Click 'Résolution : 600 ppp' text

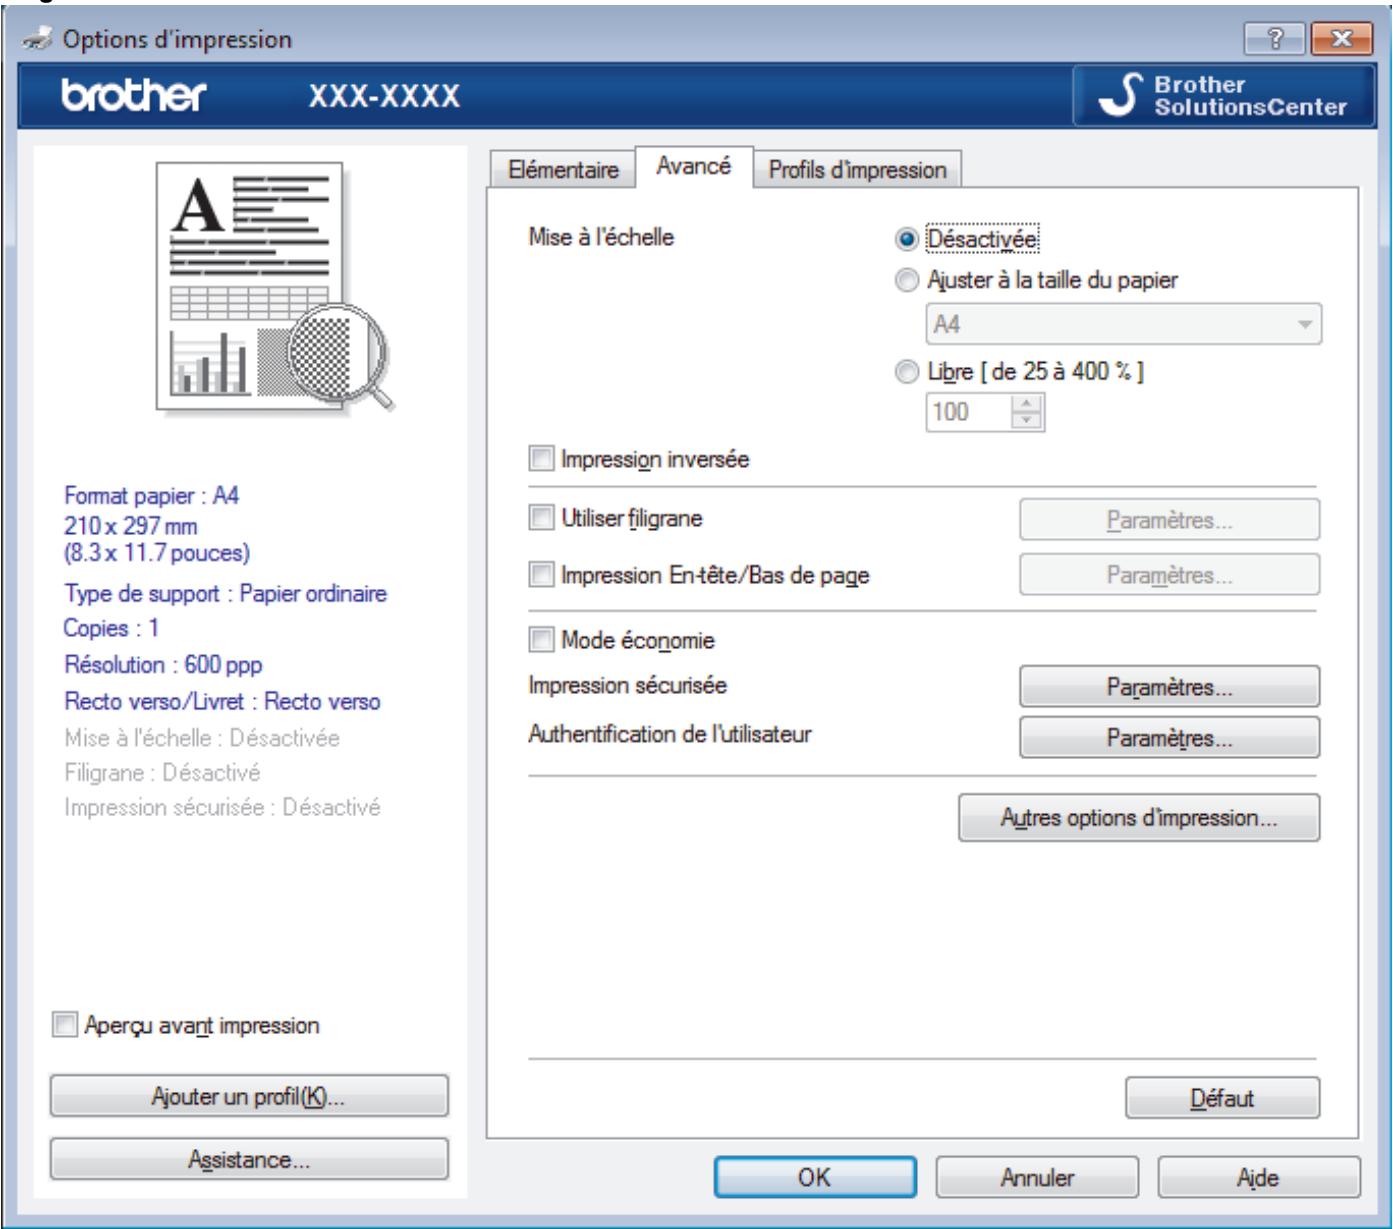click(163, 665)
